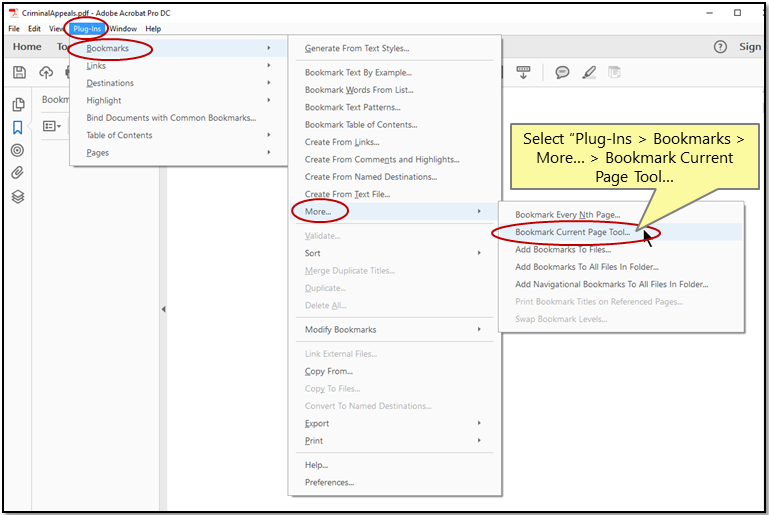Expand the Sort submenu
Image resolution: width=769 pixels, height=515 pixels.
pyautogui.click(x=395, y=253)
